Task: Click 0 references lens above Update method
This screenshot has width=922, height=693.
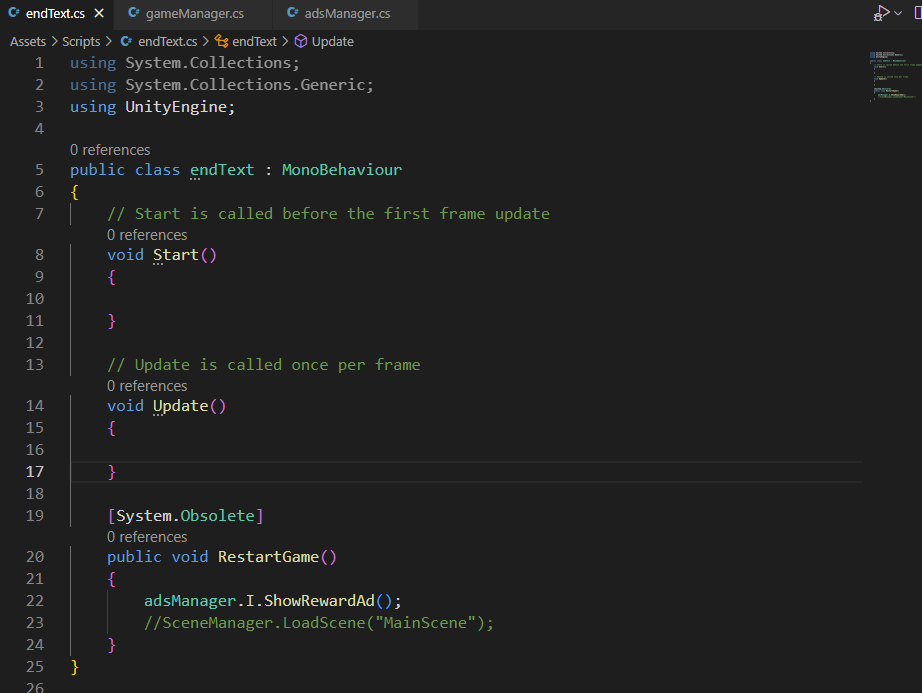Action: tap(147, 386)
